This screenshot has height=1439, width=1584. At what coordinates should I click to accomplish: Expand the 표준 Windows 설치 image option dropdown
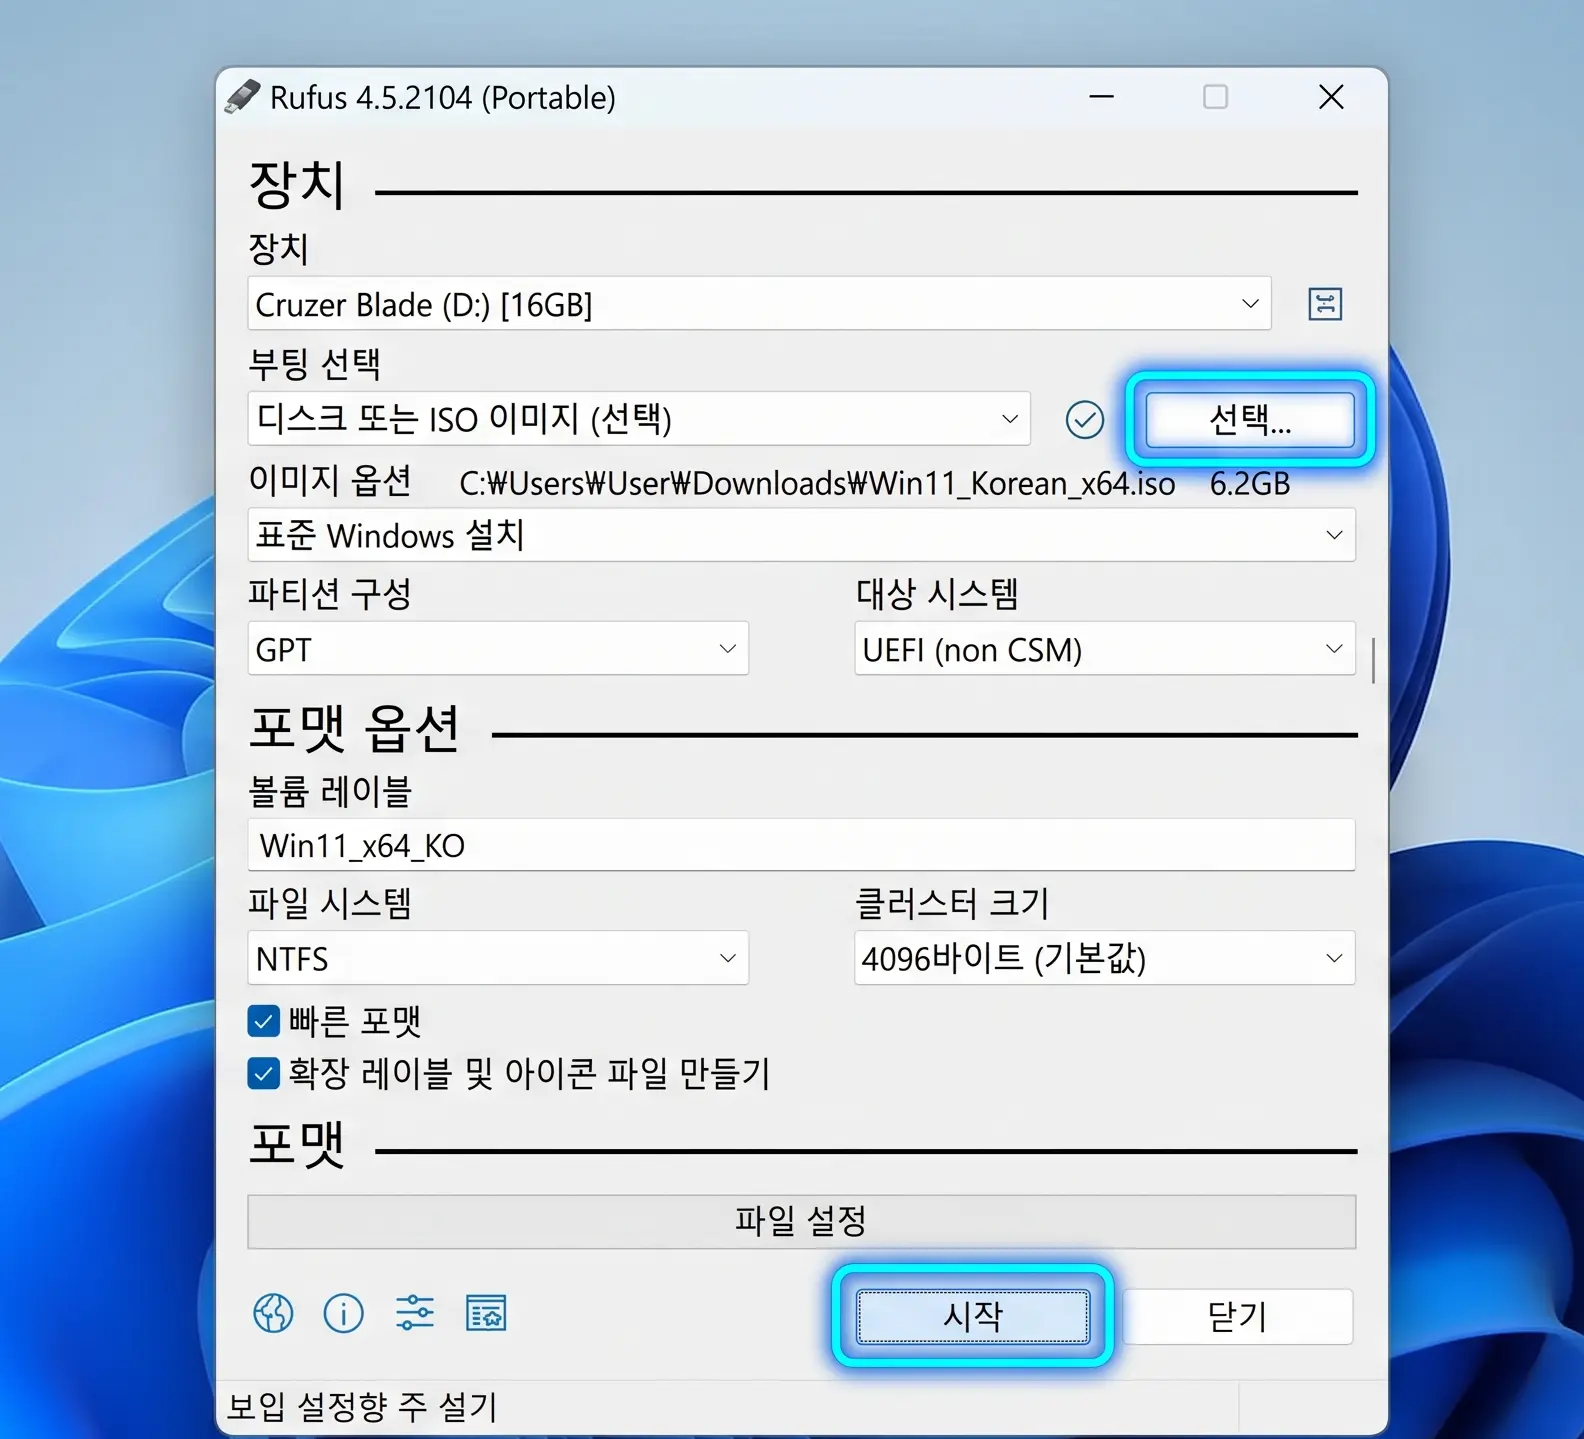pos(801,535)
